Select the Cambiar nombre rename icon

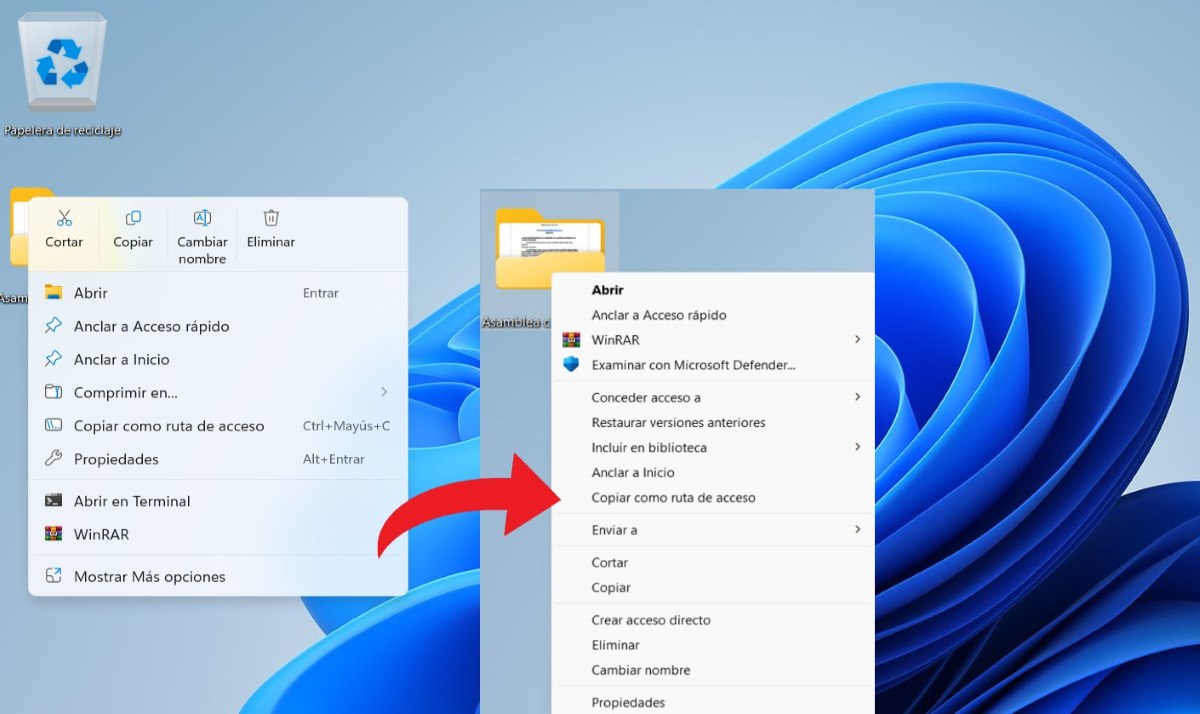(x=201, y=217)
